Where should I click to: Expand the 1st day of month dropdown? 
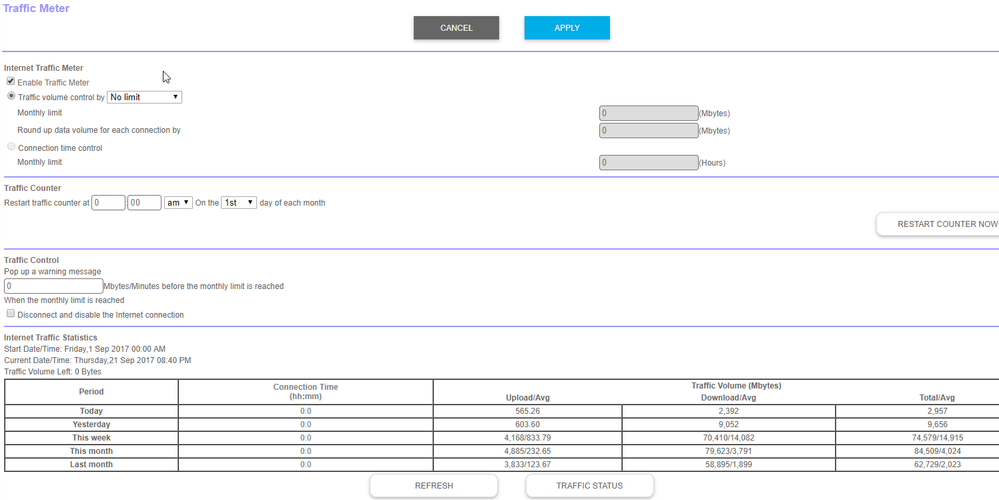[238, 203]
